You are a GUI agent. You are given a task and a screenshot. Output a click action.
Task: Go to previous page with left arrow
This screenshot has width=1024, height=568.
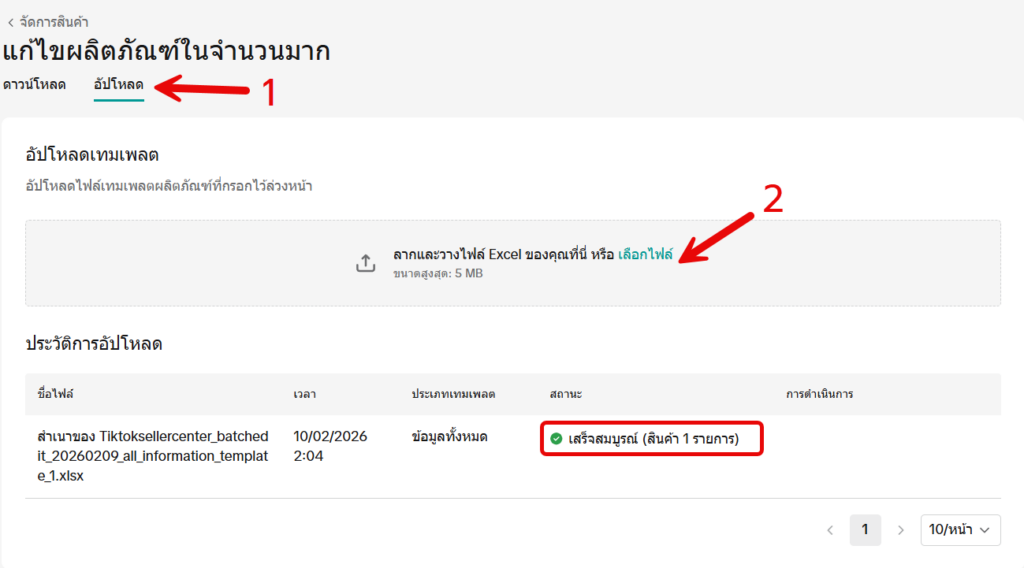pos(829,530)
